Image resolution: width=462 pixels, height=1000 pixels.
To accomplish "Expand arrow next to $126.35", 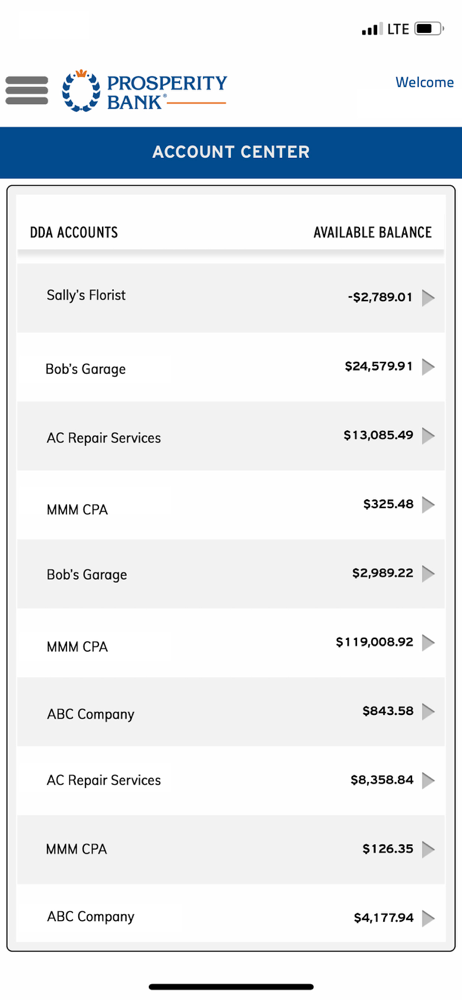I will click(x=429, y=849).
